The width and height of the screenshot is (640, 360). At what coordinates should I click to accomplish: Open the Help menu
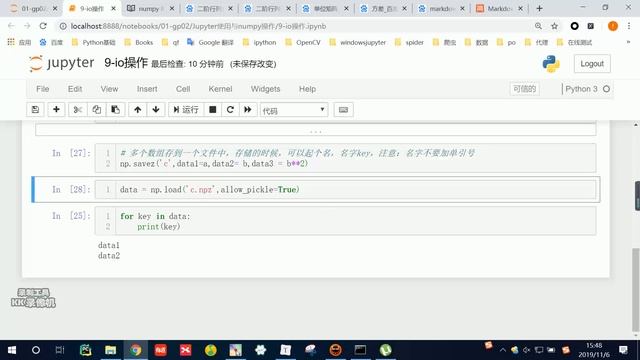tap(307, 89)
